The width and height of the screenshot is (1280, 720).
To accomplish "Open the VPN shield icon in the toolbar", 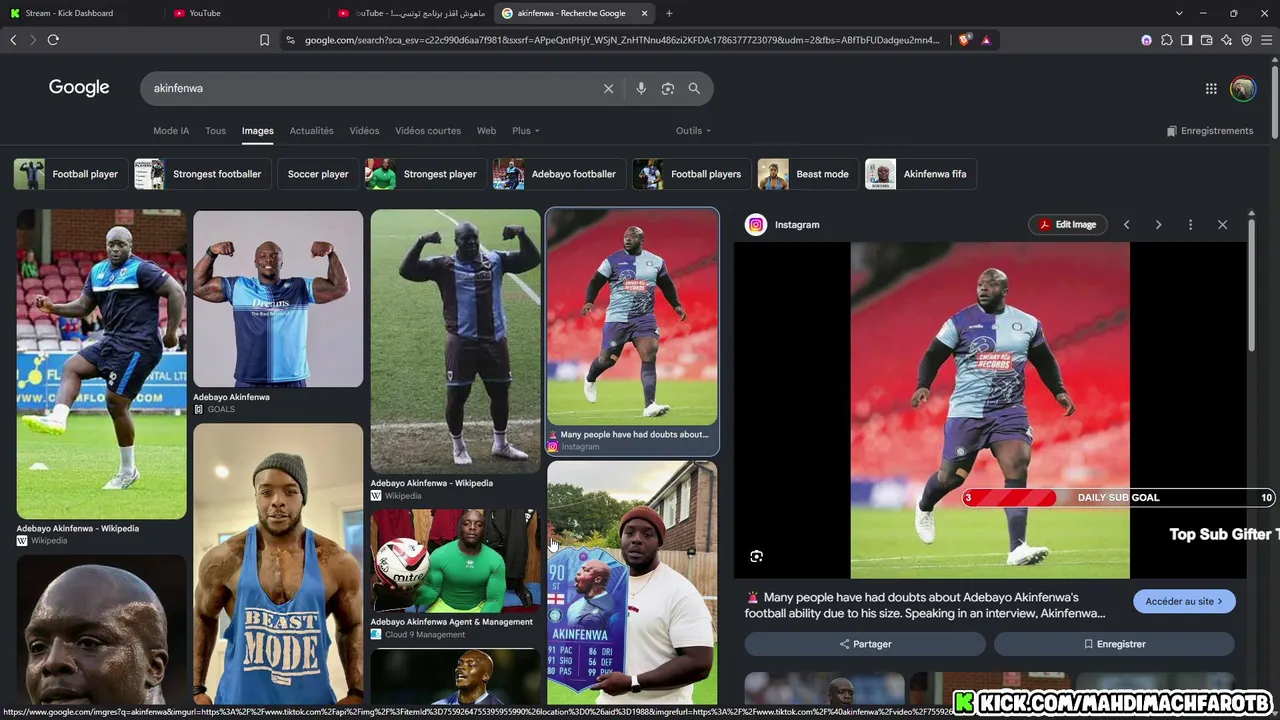I will tap(1246, 40).
